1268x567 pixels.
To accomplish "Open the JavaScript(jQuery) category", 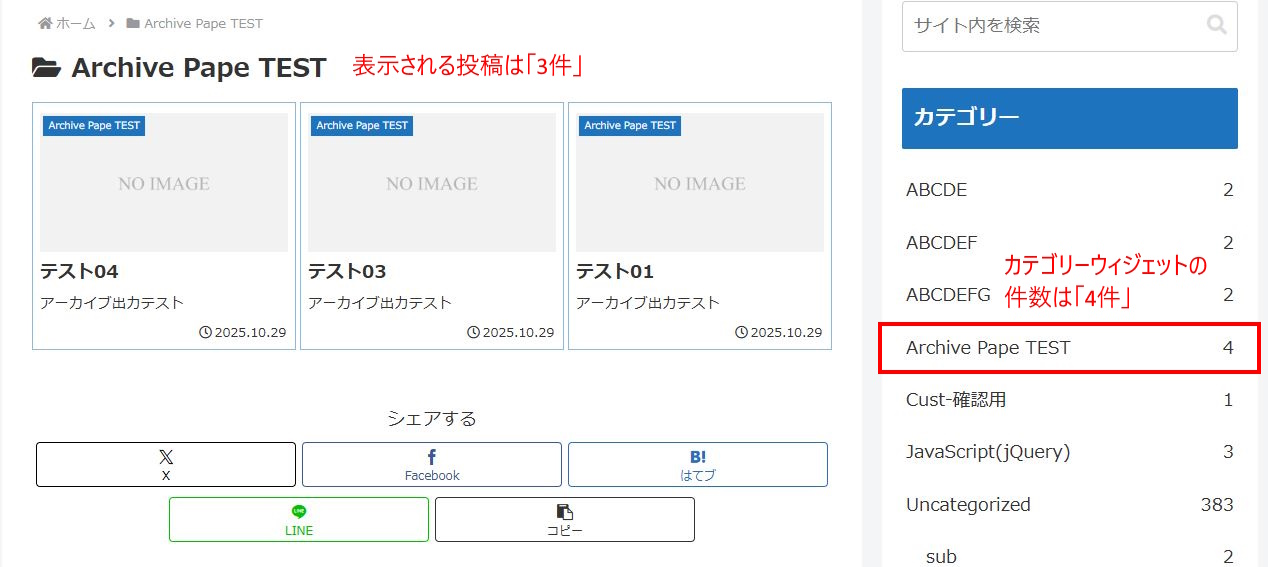I will coord(988,452).
